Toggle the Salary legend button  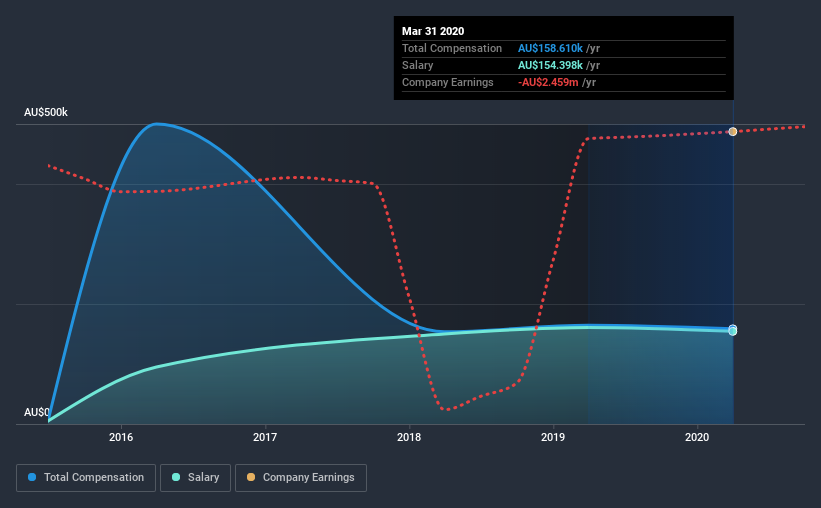tap(195, 478)
